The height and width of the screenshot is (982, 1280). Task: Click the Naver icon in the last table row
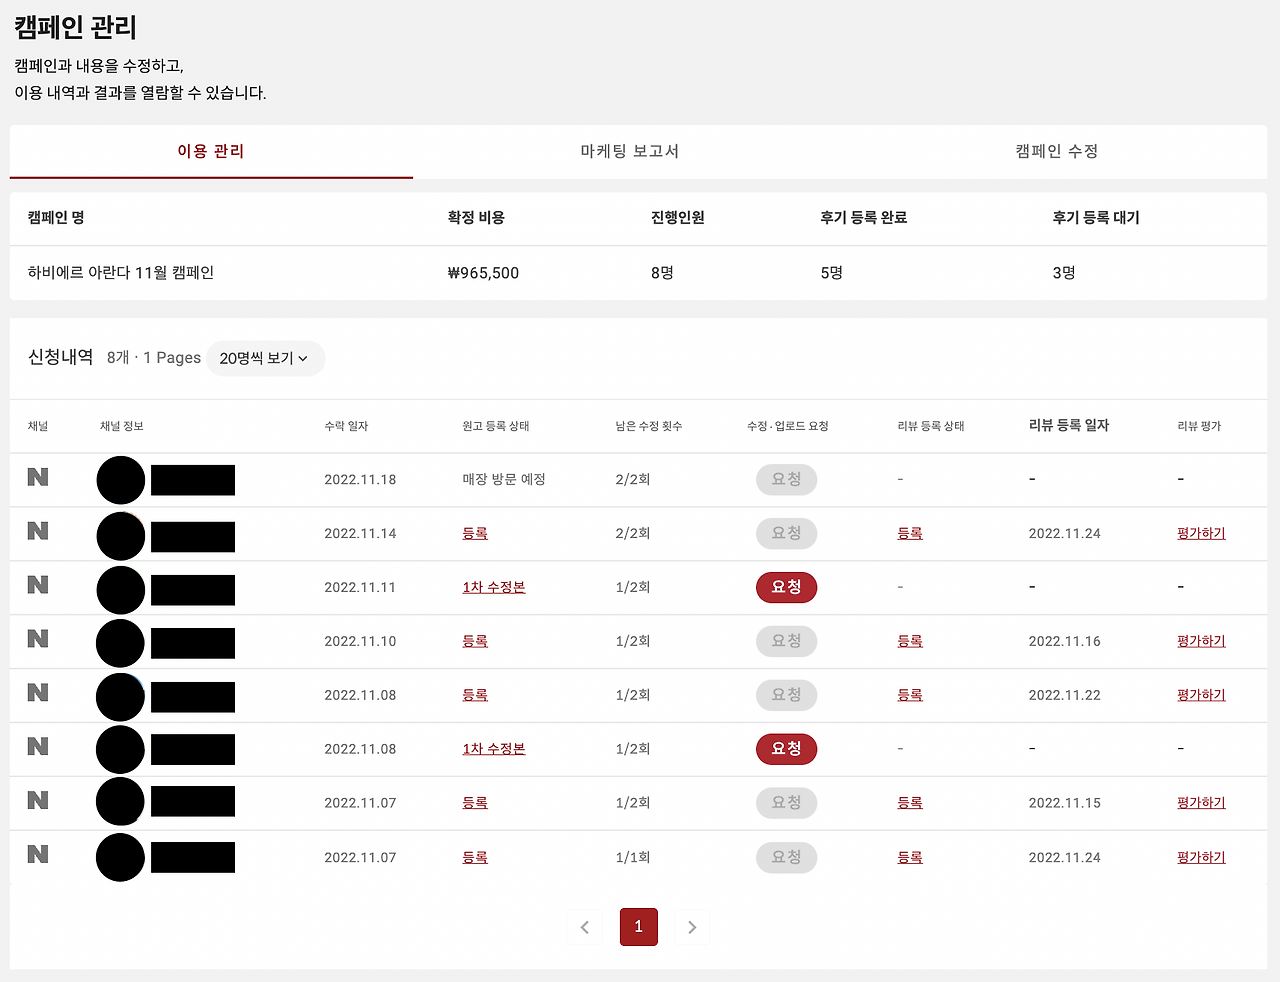click(37, 856)
